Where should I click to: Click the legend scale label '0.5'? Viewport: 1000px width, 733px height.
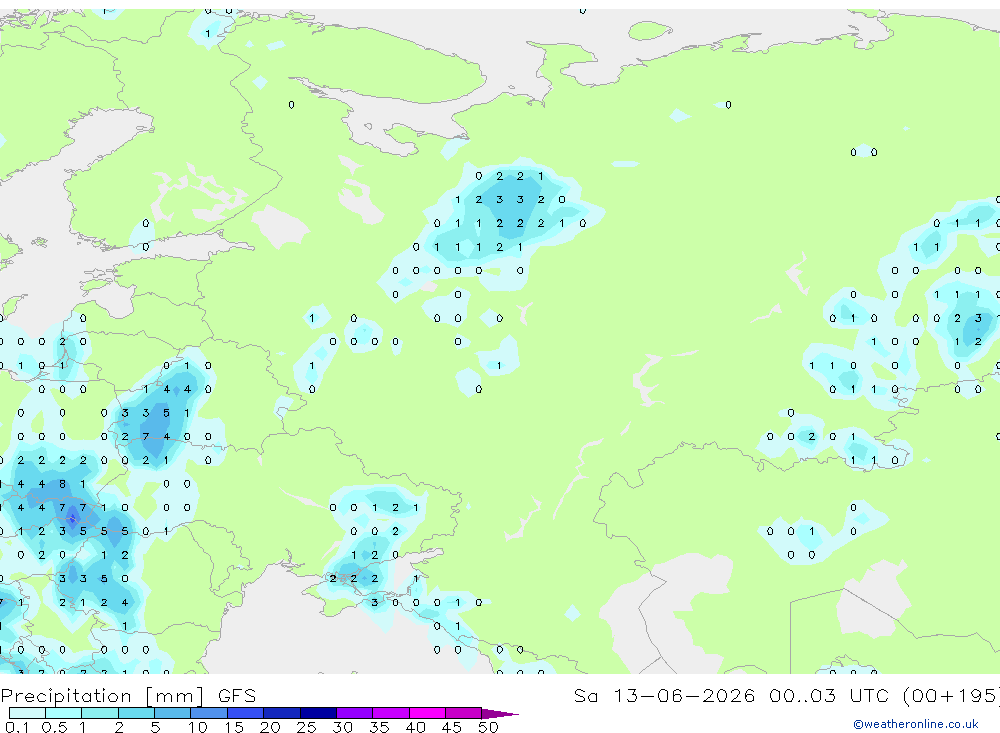click(54, 727)
